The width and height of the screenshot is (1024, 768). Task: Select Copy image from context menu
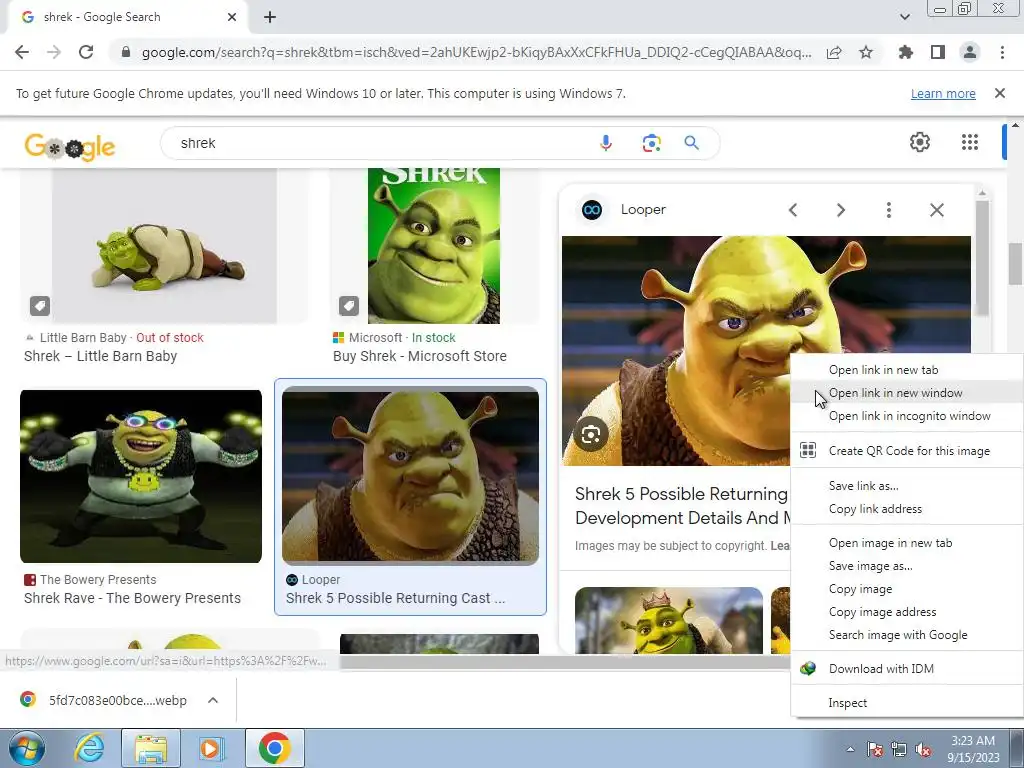[x=907, y=588]
